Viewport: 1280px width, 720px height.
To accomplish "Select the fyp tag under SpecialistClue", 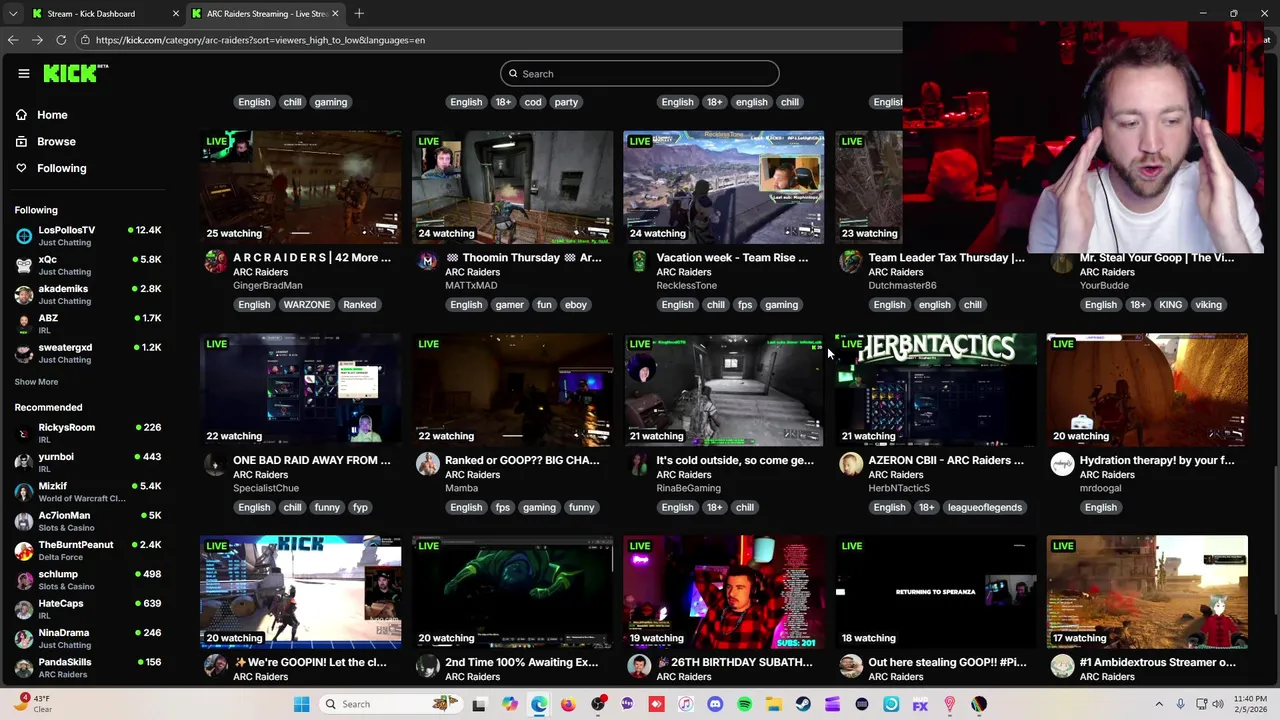I will pos(360,507).
